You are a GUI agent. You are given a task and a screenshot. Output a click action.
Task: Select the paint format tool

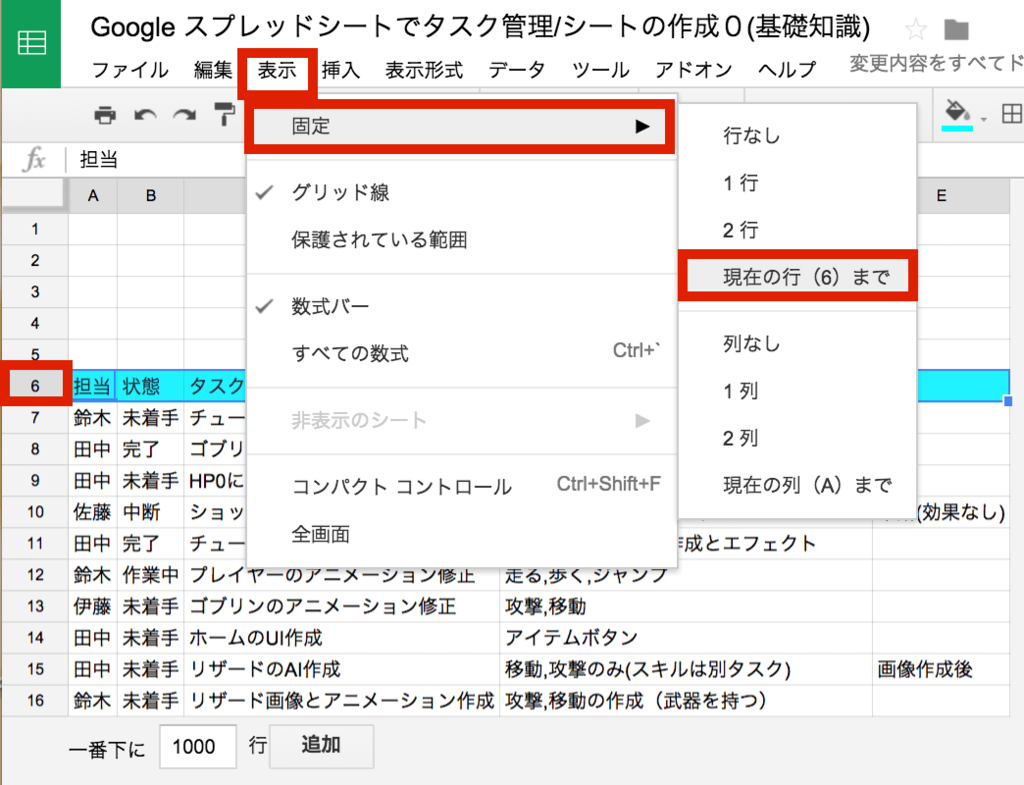pos(224,114)
